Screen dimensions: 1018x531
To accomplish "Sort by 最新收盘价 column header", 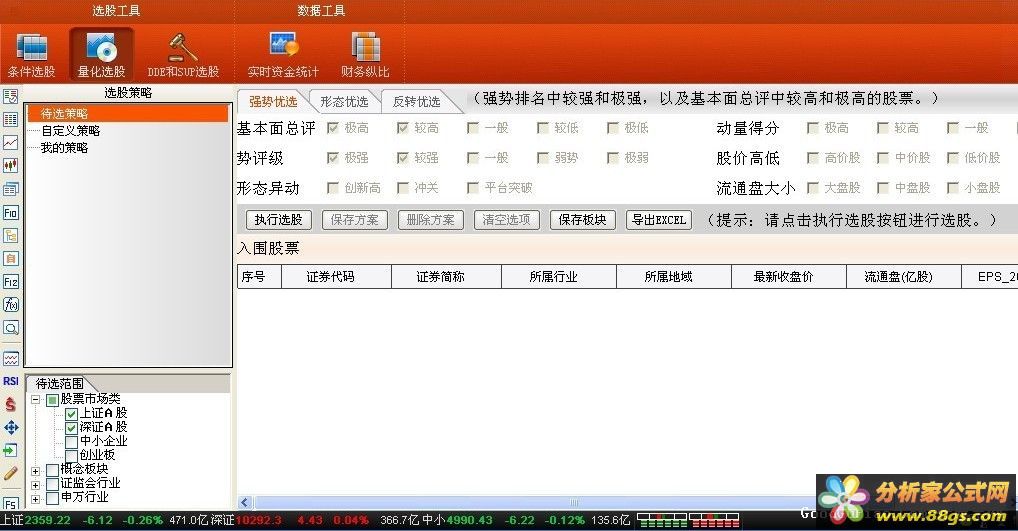I will [x=789, y=277].
